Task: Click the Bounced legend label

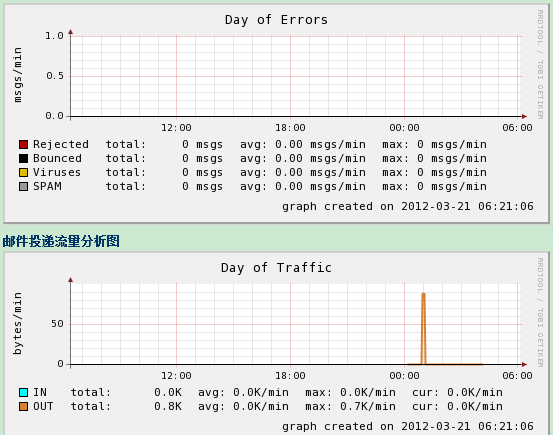Action: 57,158
